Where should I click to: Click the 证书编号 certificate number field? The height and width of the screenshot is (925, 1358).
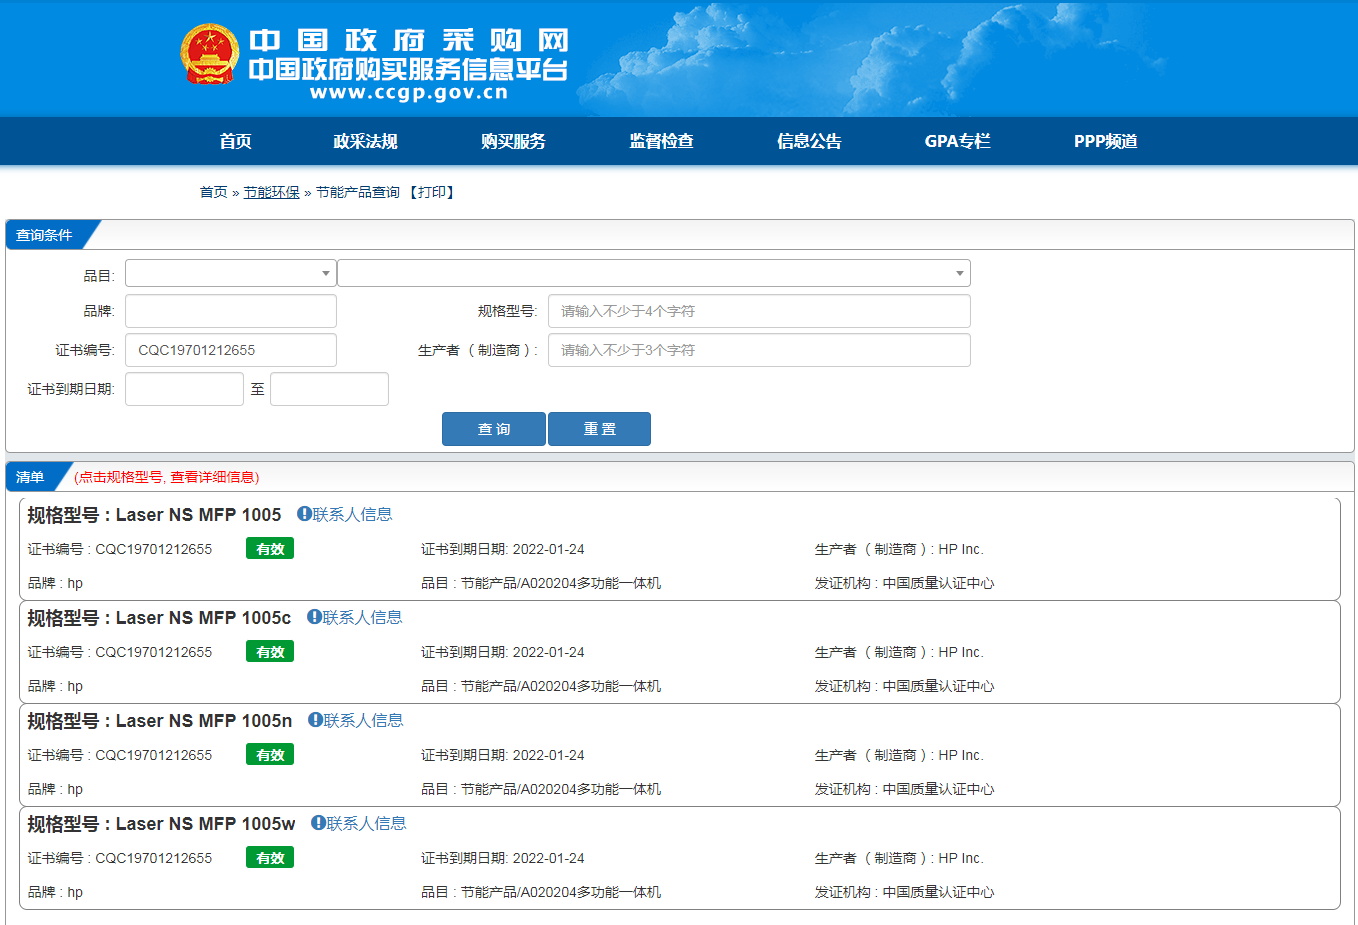pyautogui.click(x=230, y=350)
